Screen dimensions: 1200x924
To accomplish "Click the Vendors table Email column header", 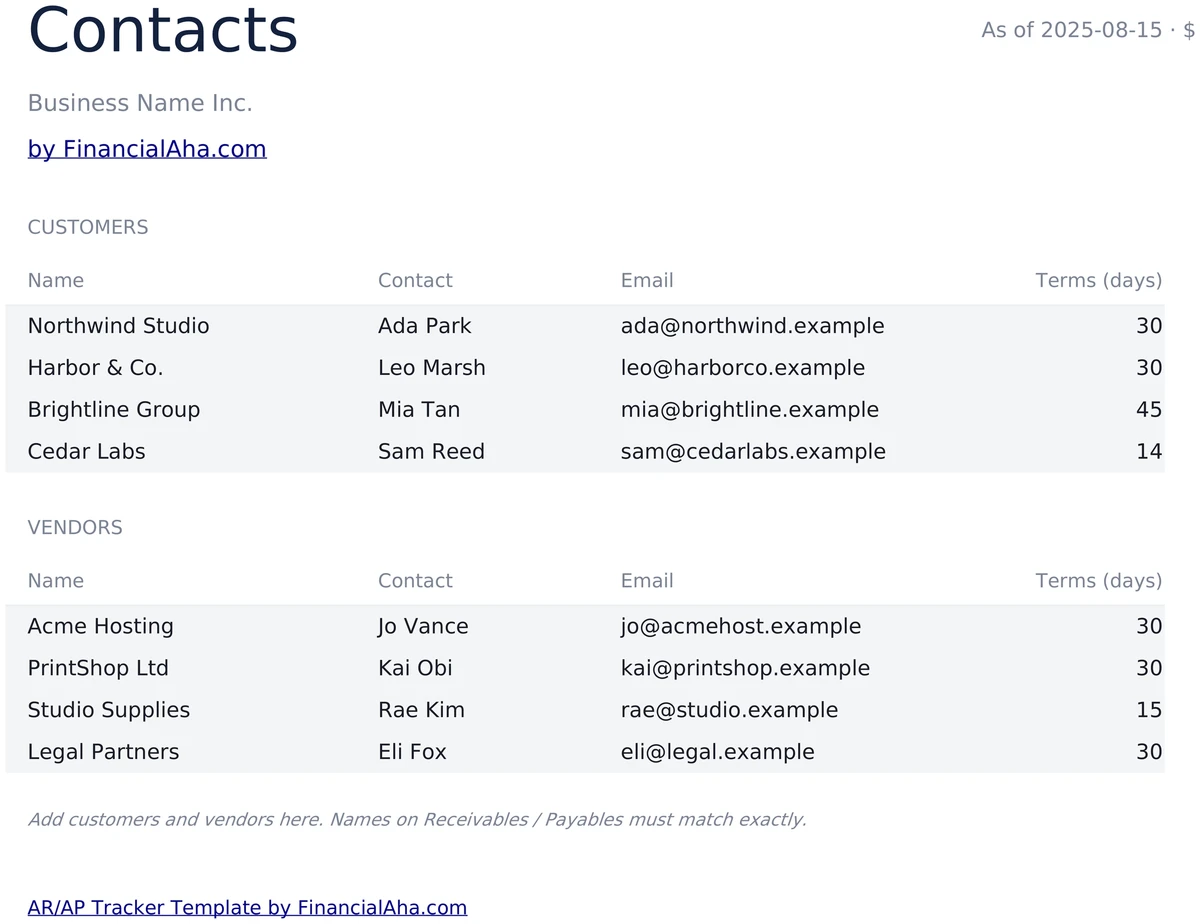I will pyautogui.click(x=647, y=580).
